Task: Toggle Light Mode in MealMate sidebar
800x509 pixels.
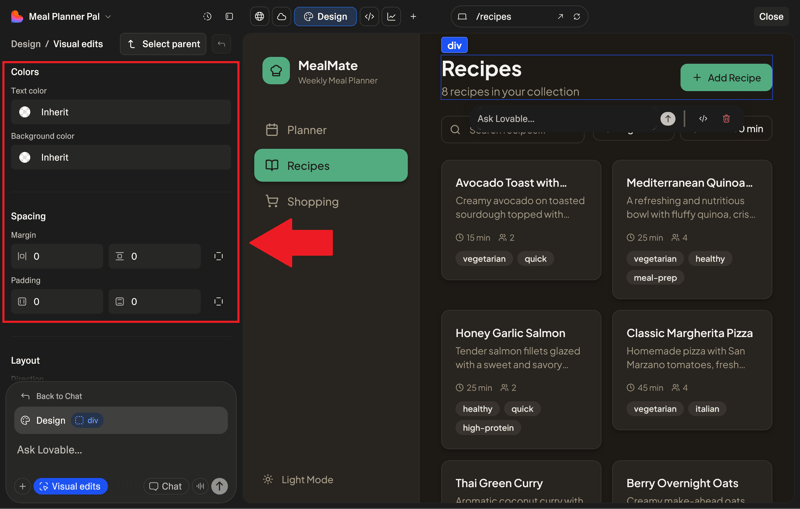Action: point(298,480)
